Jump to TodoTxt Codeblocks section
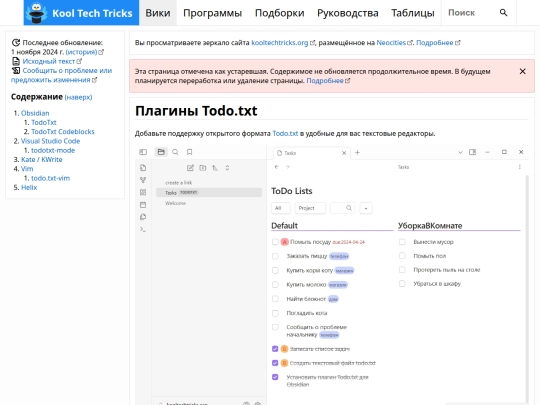Image resolution: width=540 pixels, height=405 pixels. click(63, 132)
